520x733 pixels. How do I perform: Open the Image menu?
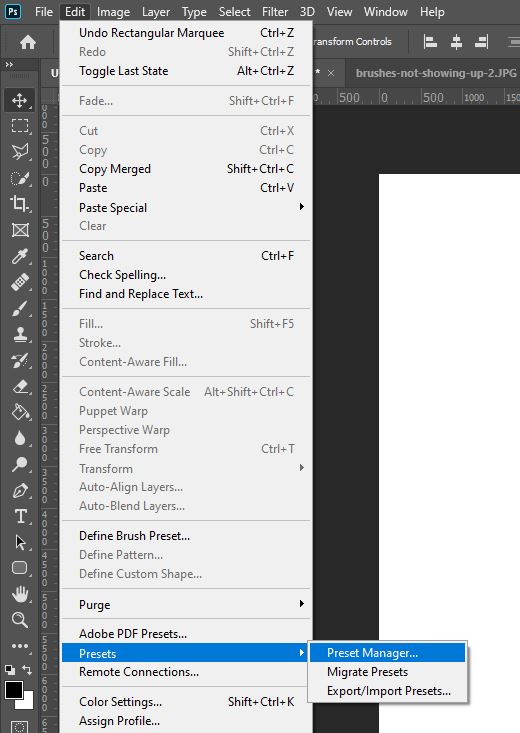[x=113, y=11]
